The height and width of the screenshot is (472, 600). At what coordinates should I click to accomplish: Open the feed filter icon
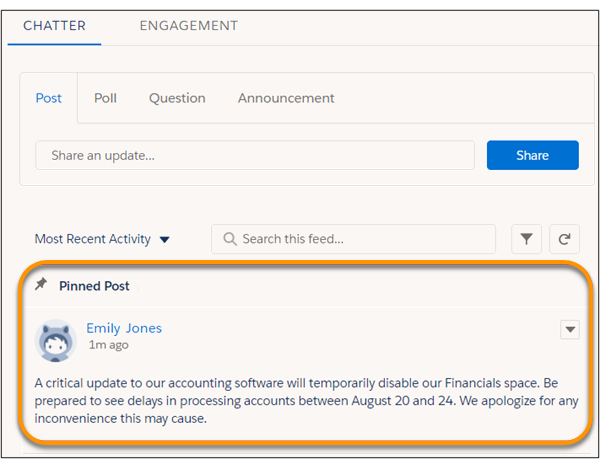527,239
